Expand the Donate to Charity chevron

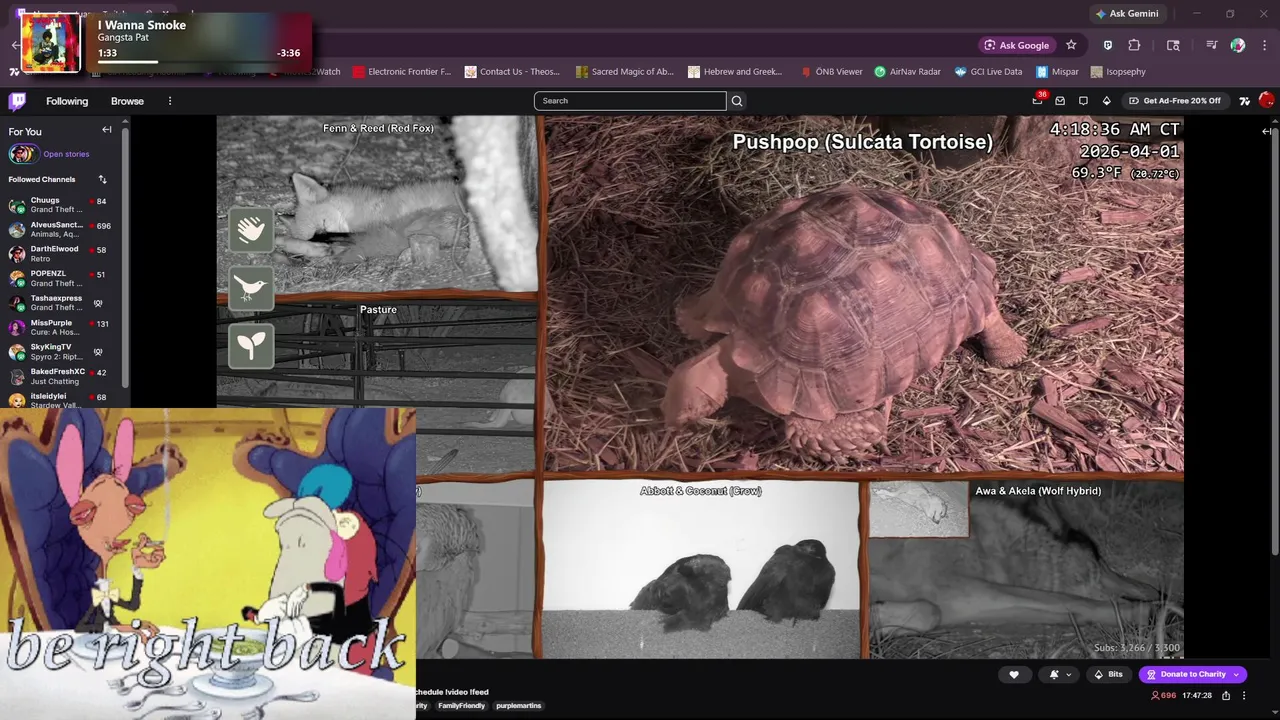(1236, 674)
